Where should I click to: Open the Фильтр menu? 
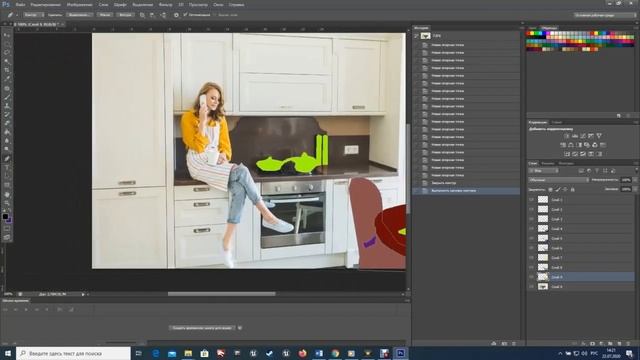(x=165, y=4)
